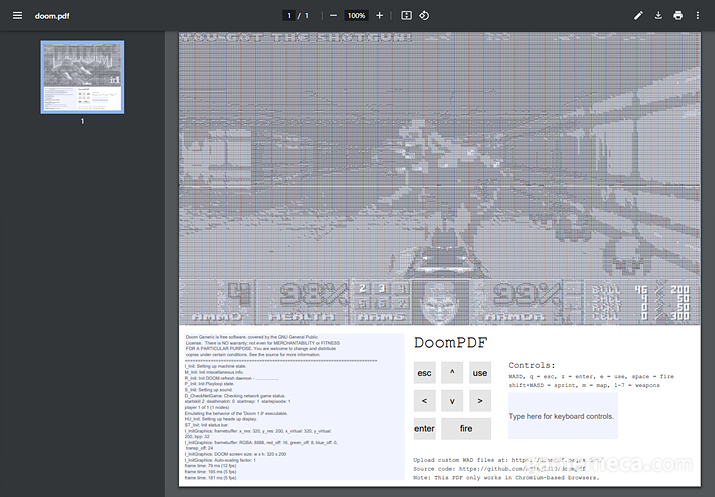Zoom in with the plus icon
The image size is (715, 497).
click(x=379, y=16)
